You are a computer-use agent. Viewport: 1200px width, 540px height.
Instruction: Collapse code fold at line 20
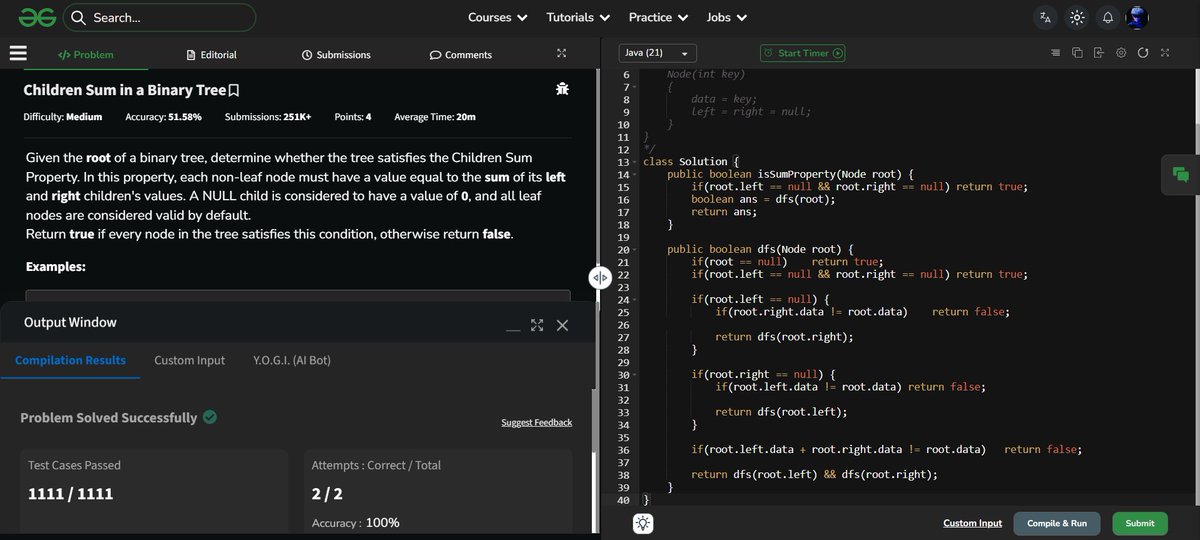tap(636, 249)
